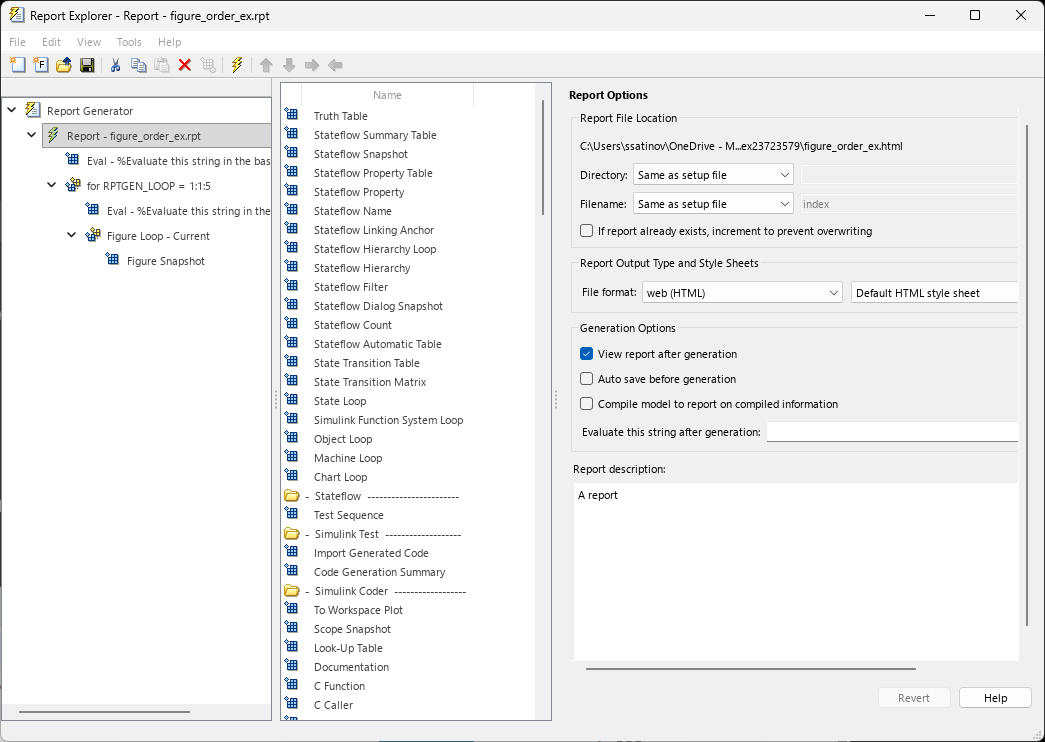Click the New report toolbar icon
This screenshot has height=742, width=1045.
click(x=17, y=64)
